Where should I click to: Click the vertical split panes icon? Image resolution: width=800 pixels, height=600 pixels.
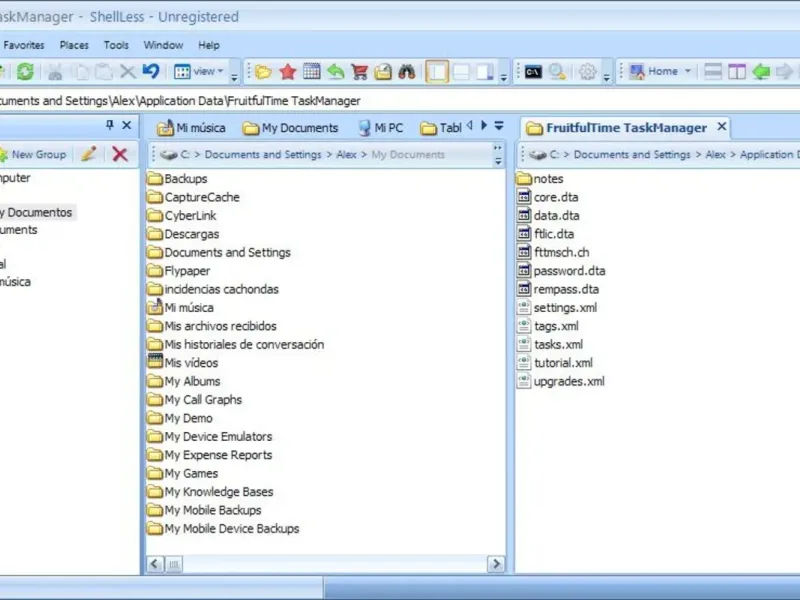[737, 71]
